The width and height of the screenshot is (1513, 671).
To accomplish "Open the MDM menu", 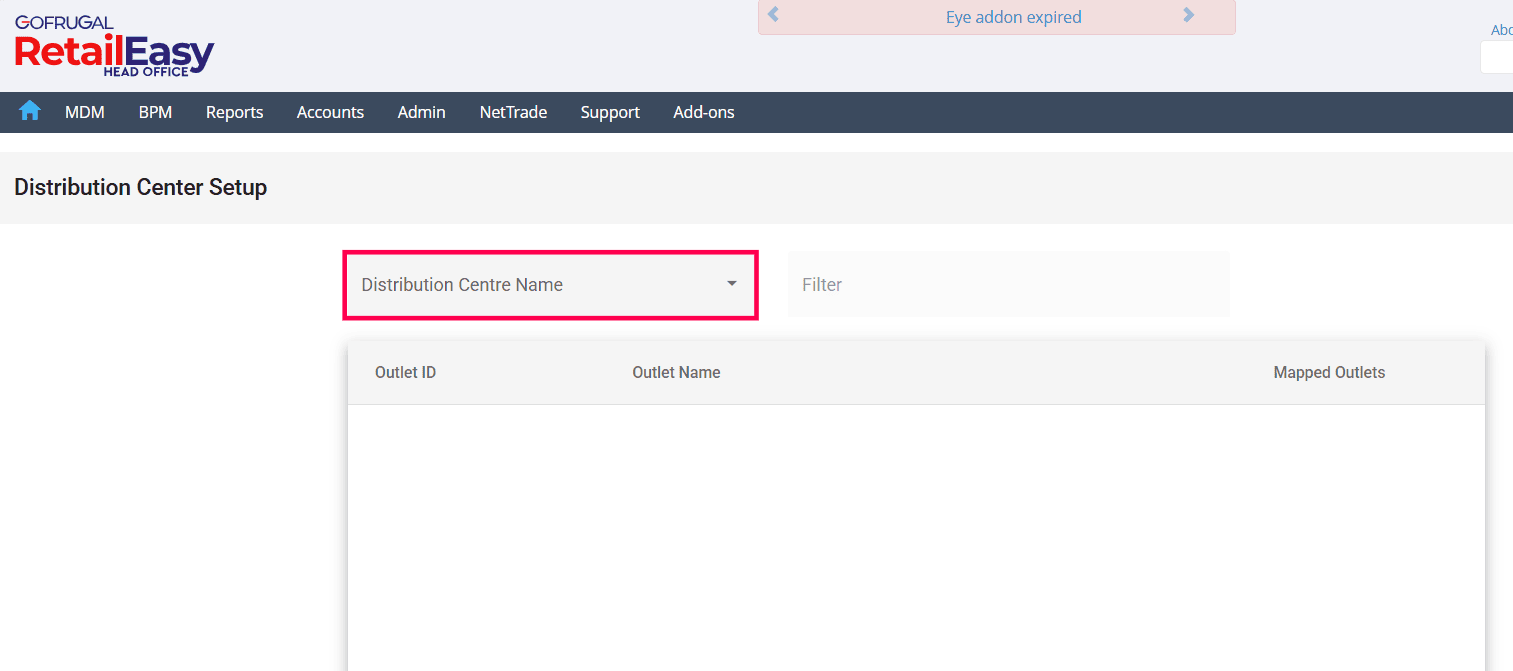I will coord(85,112).
